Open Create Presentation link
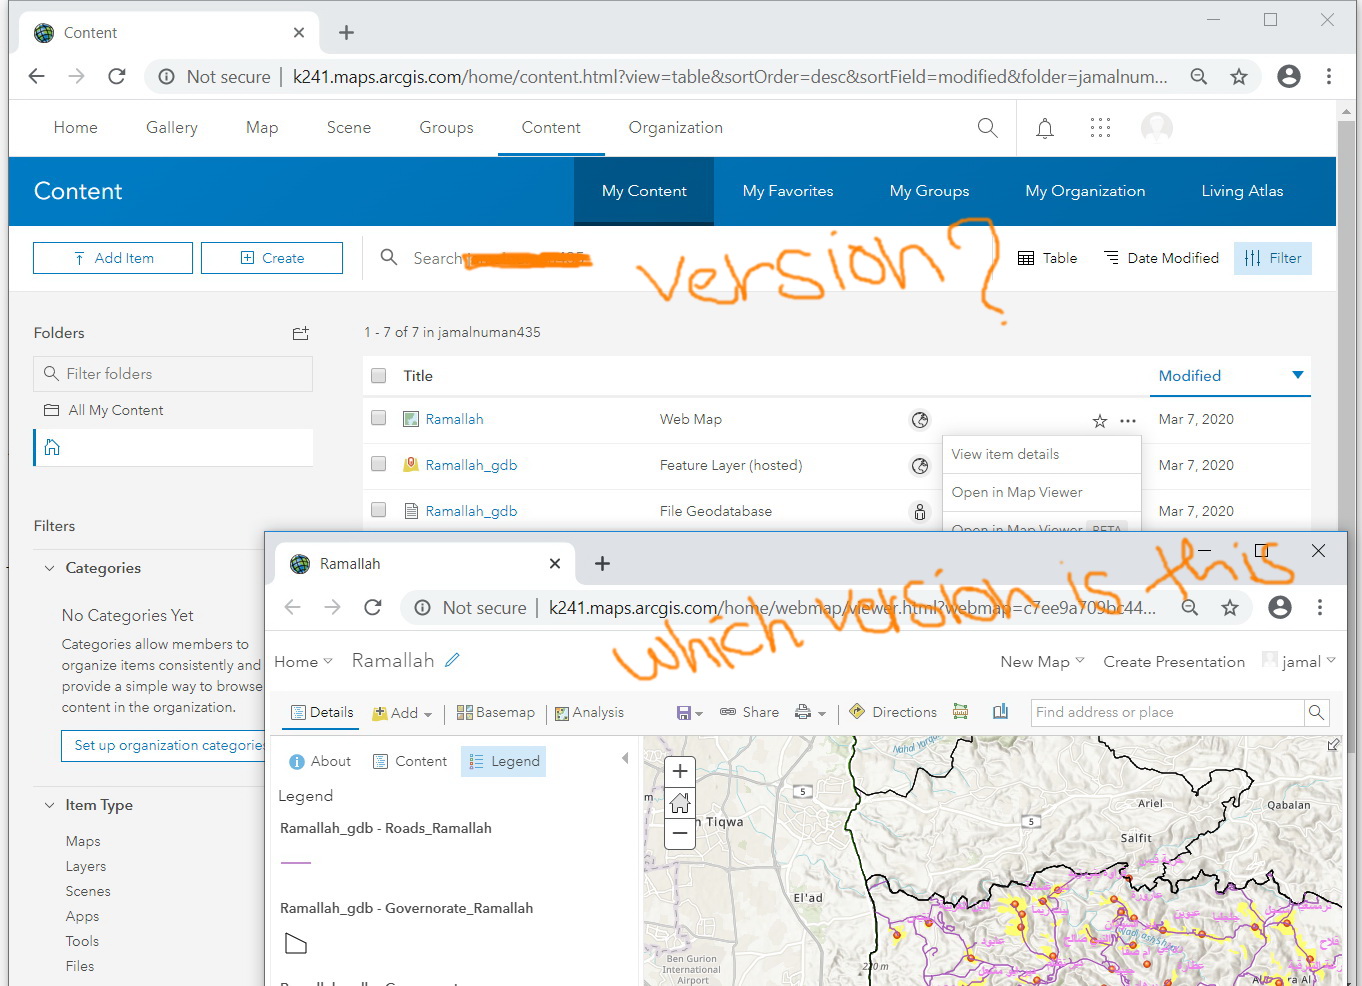 [x=1174, y=662]
